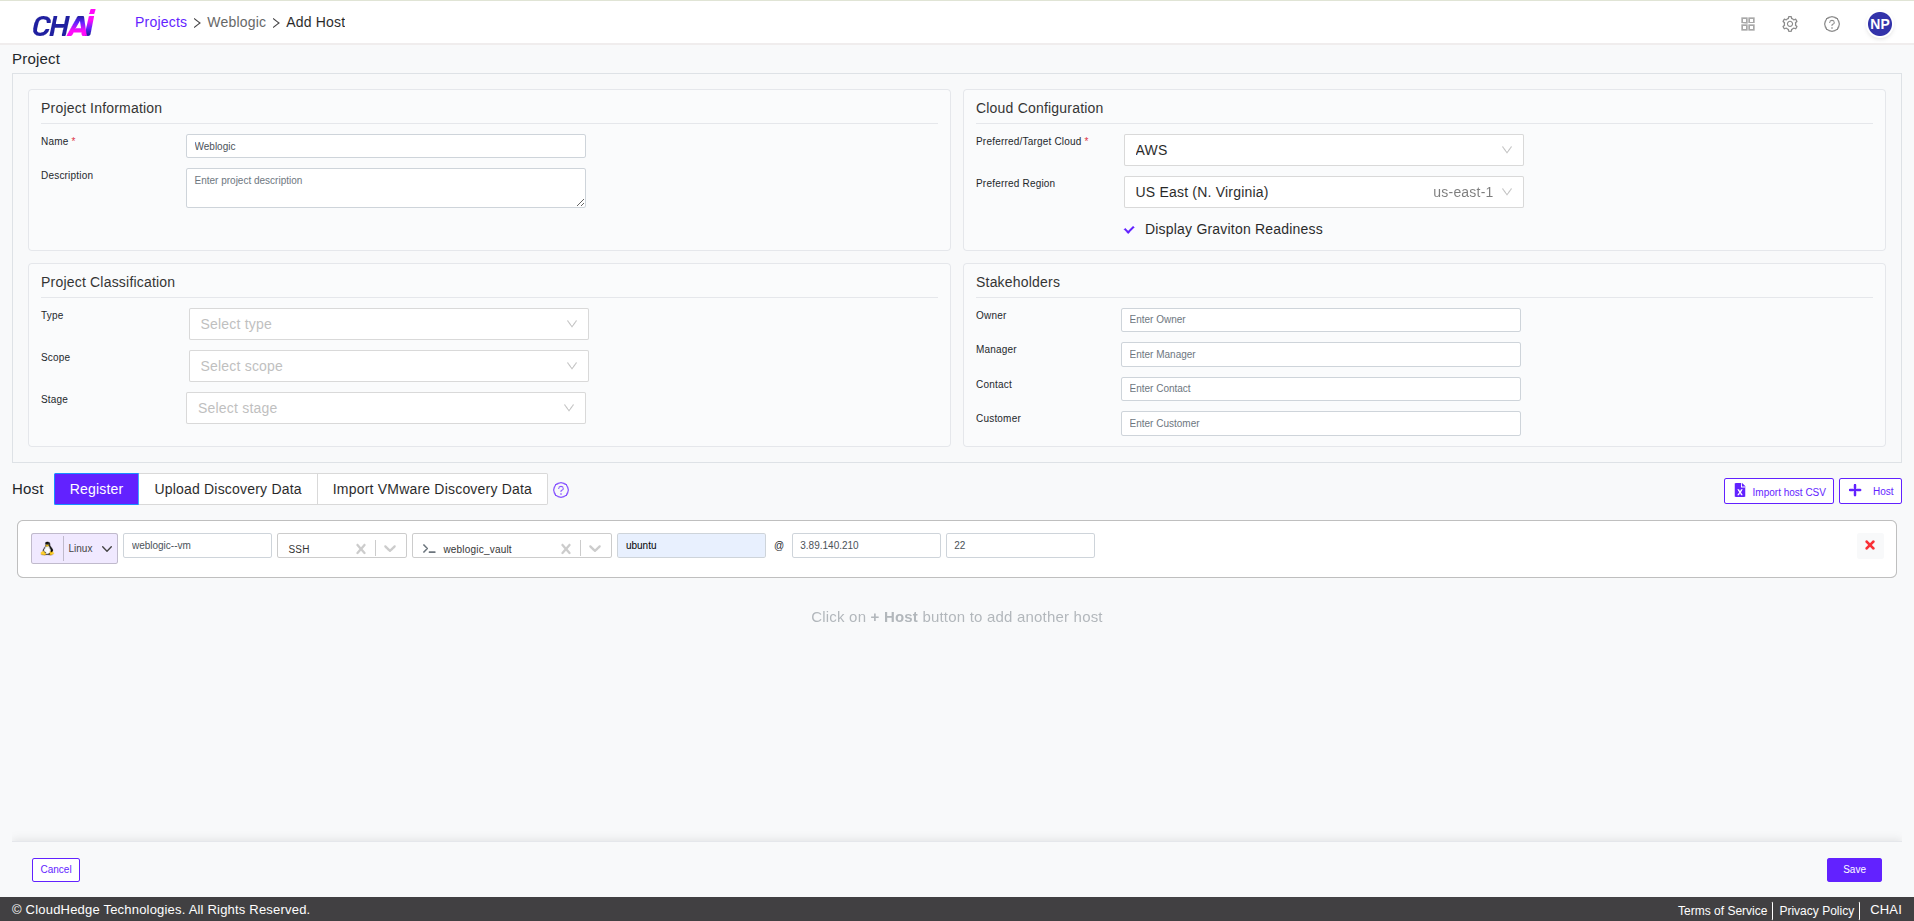Click the Enter Owner input field
1914x921 pixels.
tap(1320, 319)
